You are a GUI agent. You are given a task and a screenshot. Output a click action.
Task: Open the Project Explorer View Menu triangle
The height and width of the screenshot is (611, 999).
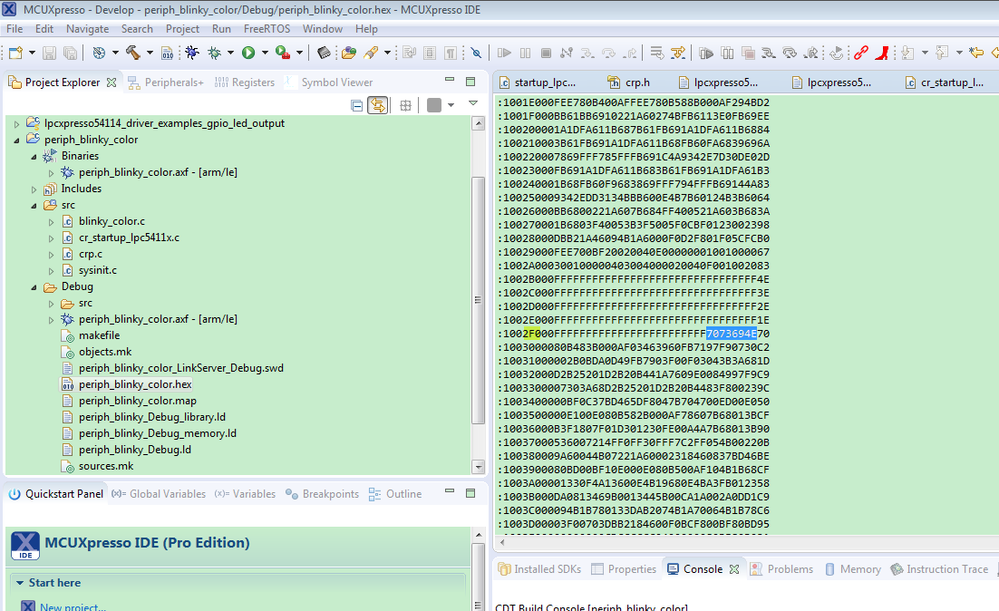(x=473, y=103)
